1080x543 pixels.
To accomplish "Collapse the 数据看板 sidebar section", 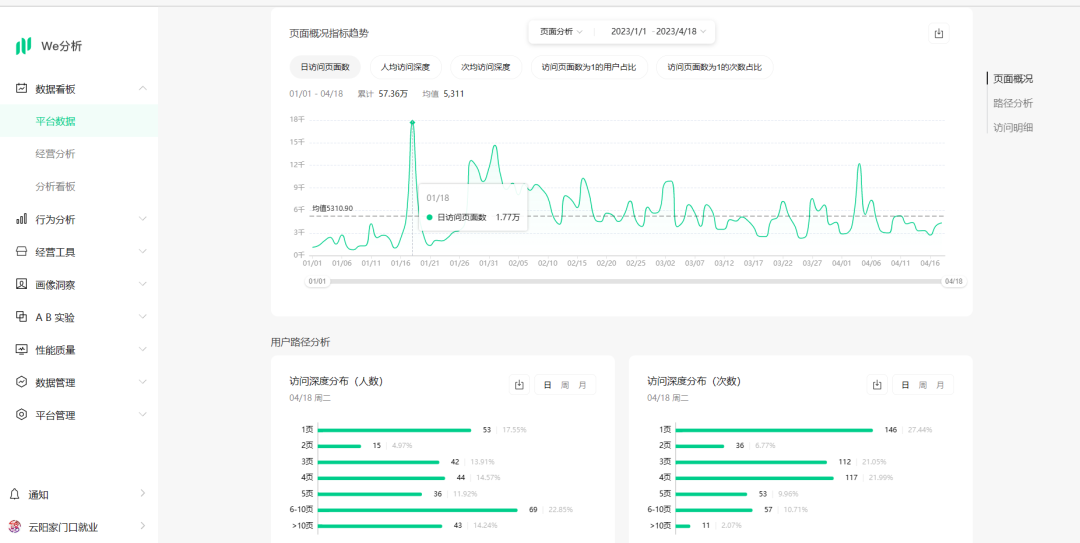I will pyautogui.click(x=143, y=89).
